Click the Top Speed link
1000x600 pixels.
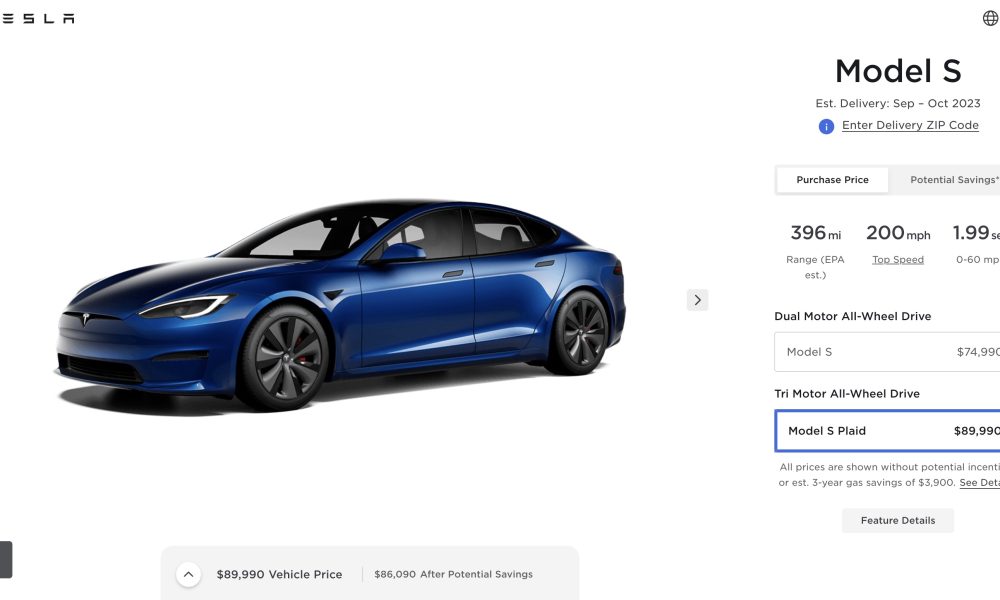[x=897, y=260]
